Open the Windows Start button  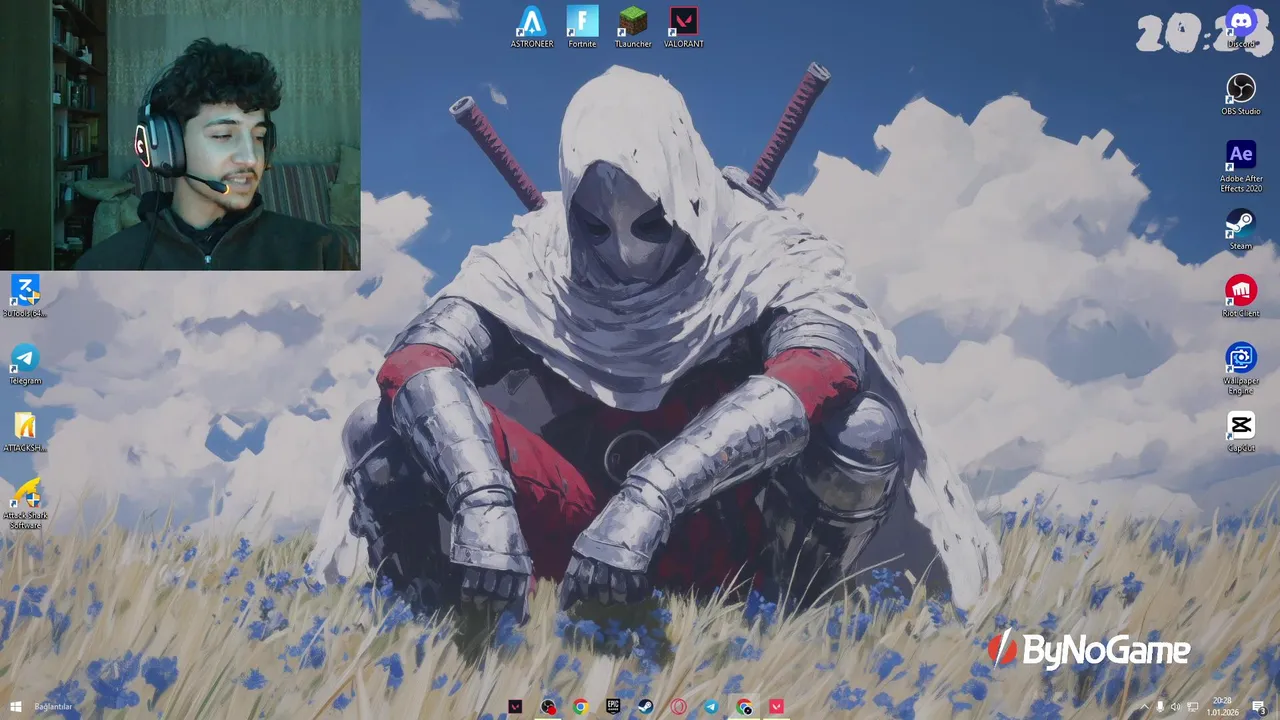pyautogui.click(x=15, y=707)
